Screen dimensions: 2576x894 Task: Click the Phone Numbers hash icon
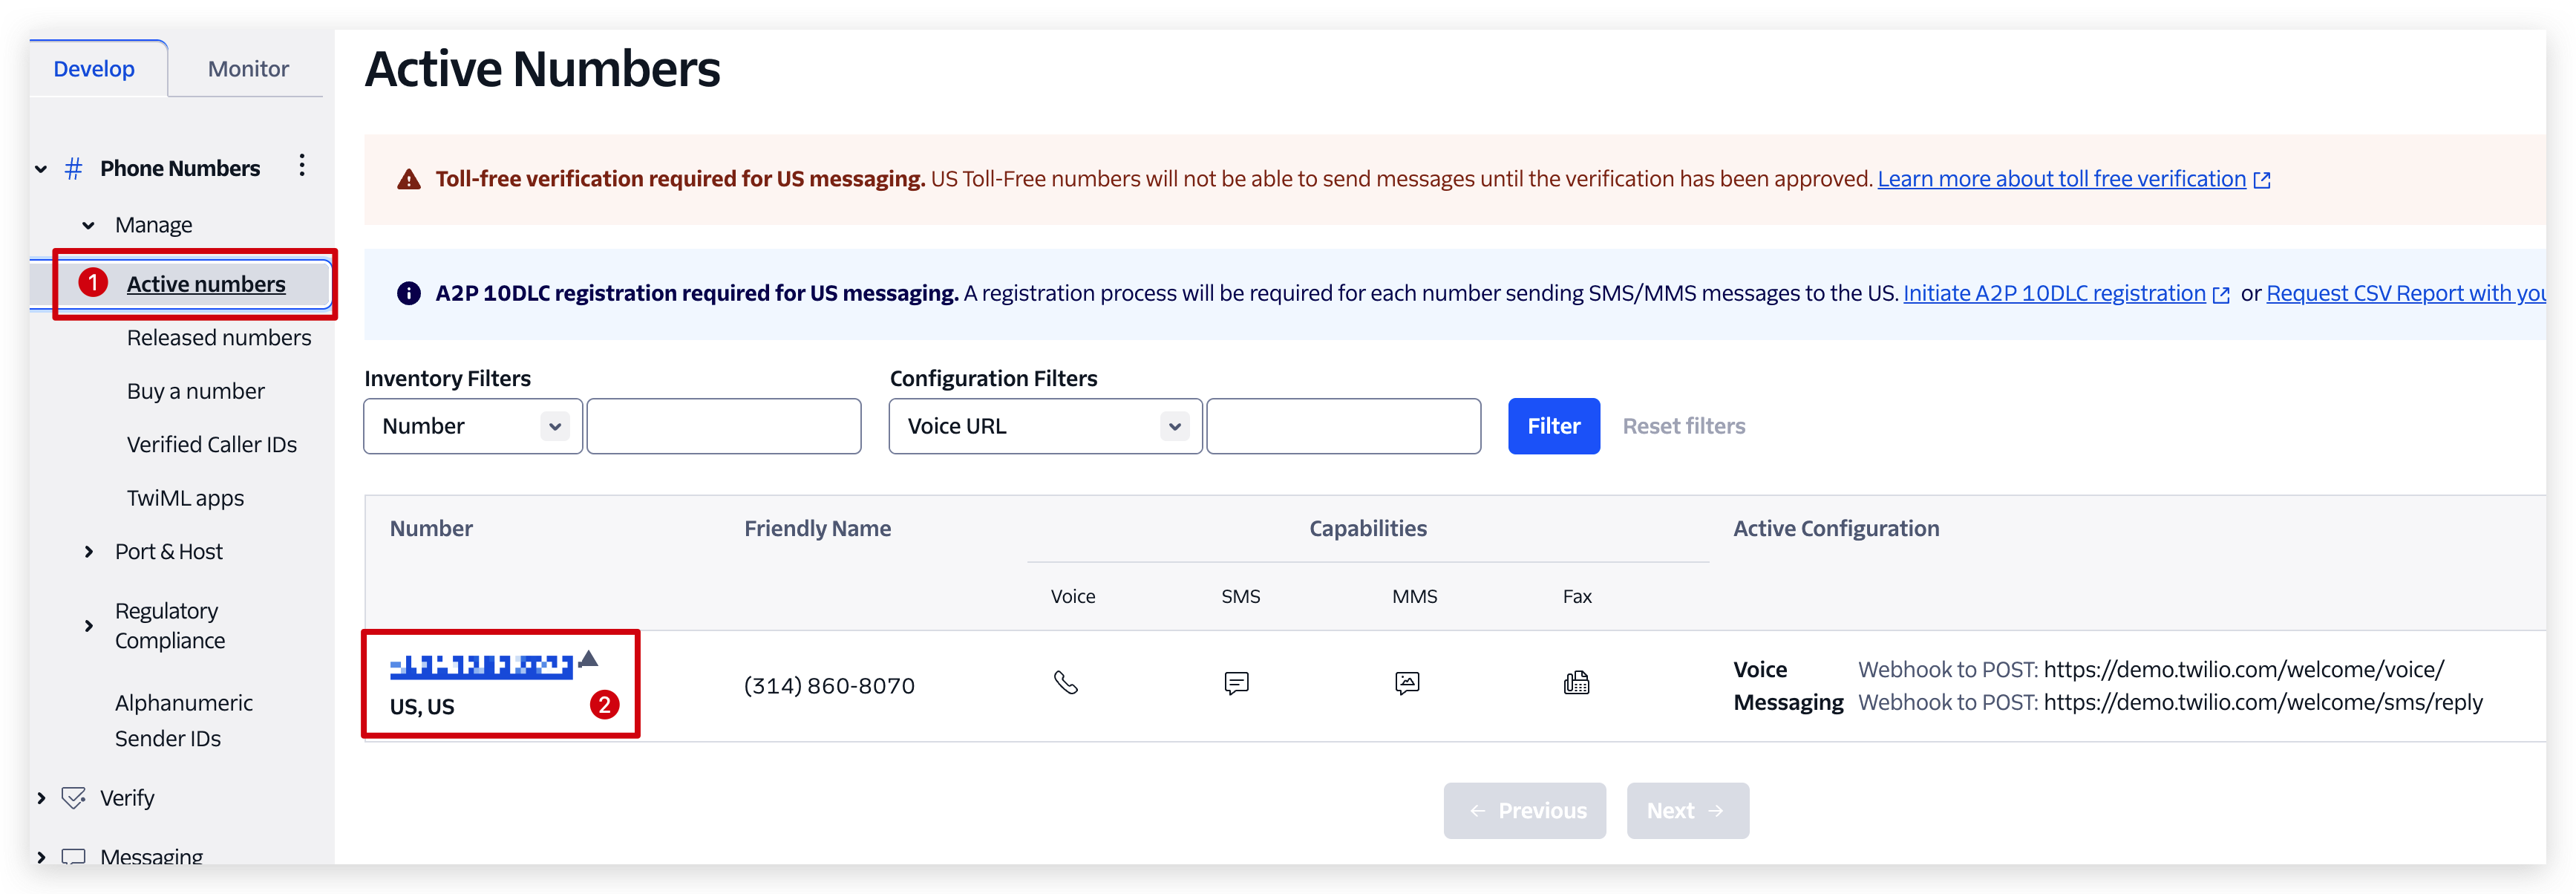(x=73, y=168)
